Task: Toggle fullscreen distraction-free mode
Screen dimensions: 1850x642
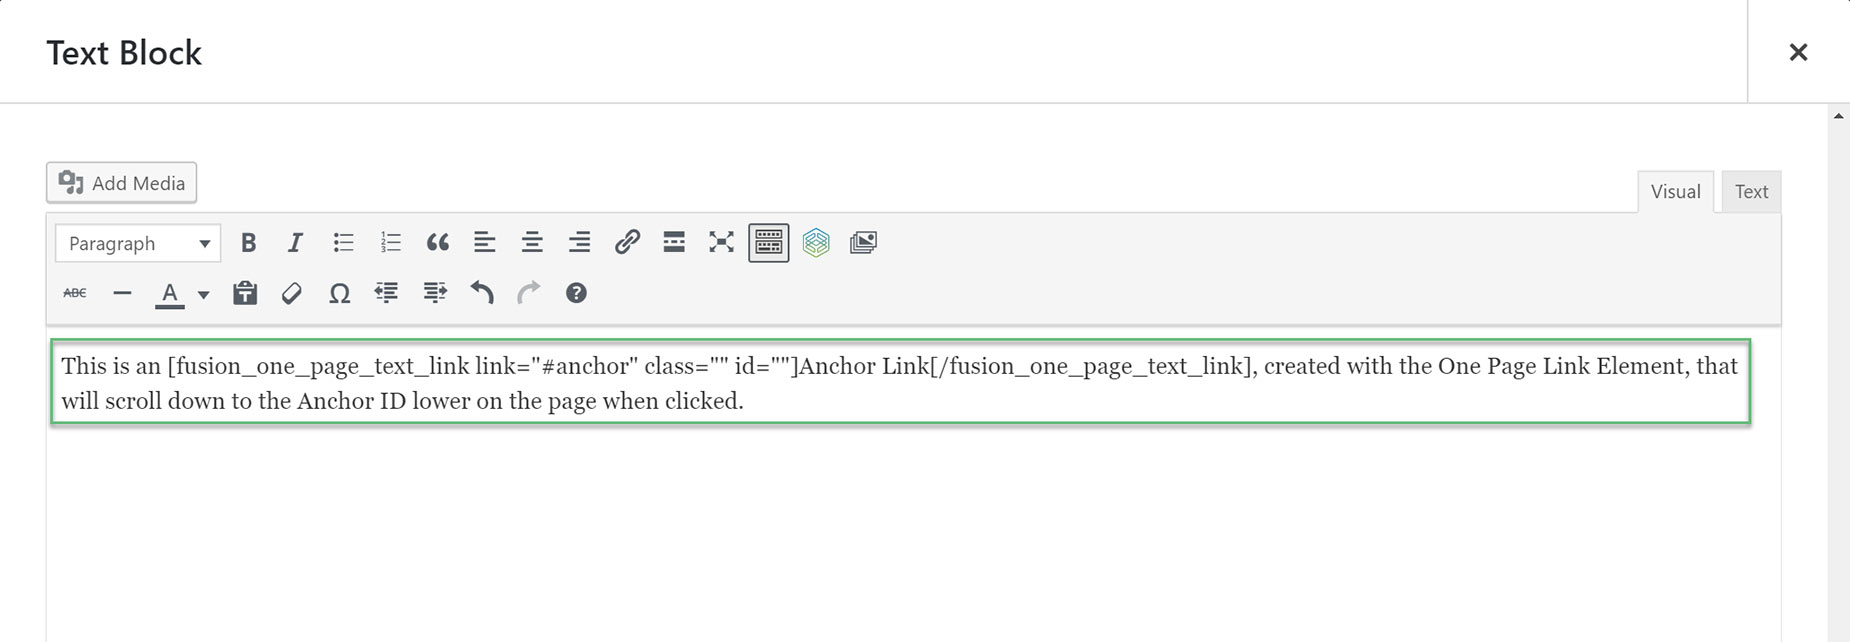Action: [721, 243]
